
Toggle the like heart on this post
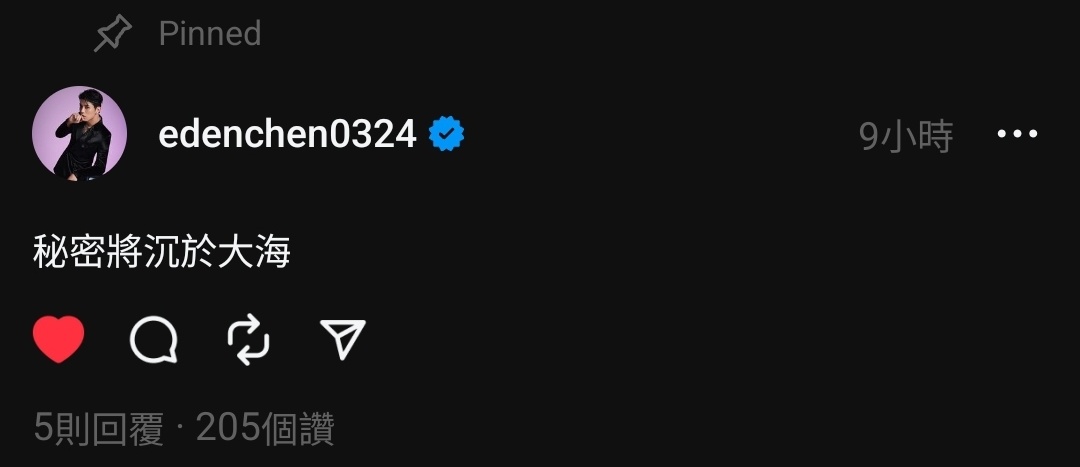59,340
